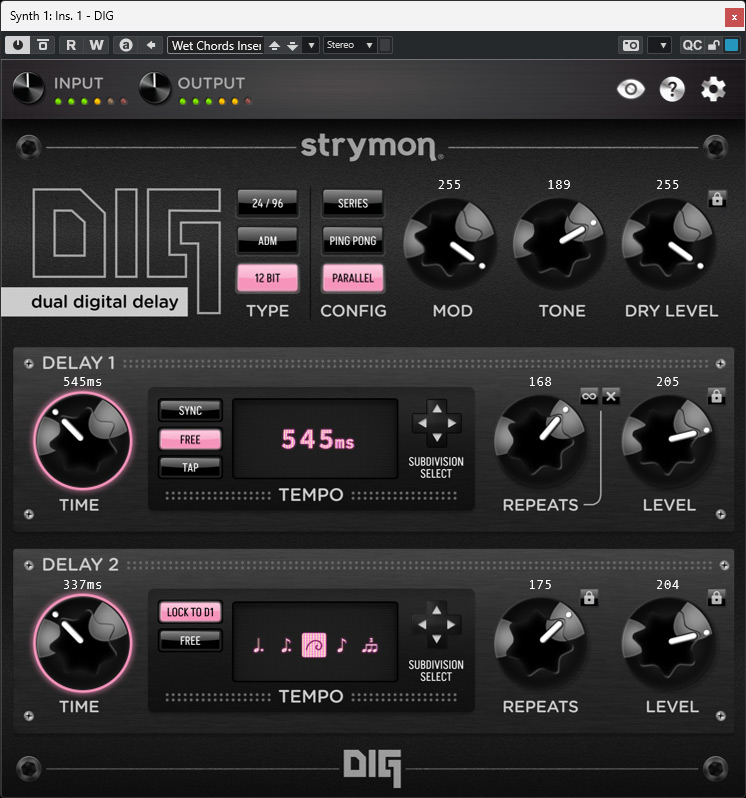Click the eye icon in plugin header
Image resolution: width=746 pixels, height=798 pixels.
point(631,90)
